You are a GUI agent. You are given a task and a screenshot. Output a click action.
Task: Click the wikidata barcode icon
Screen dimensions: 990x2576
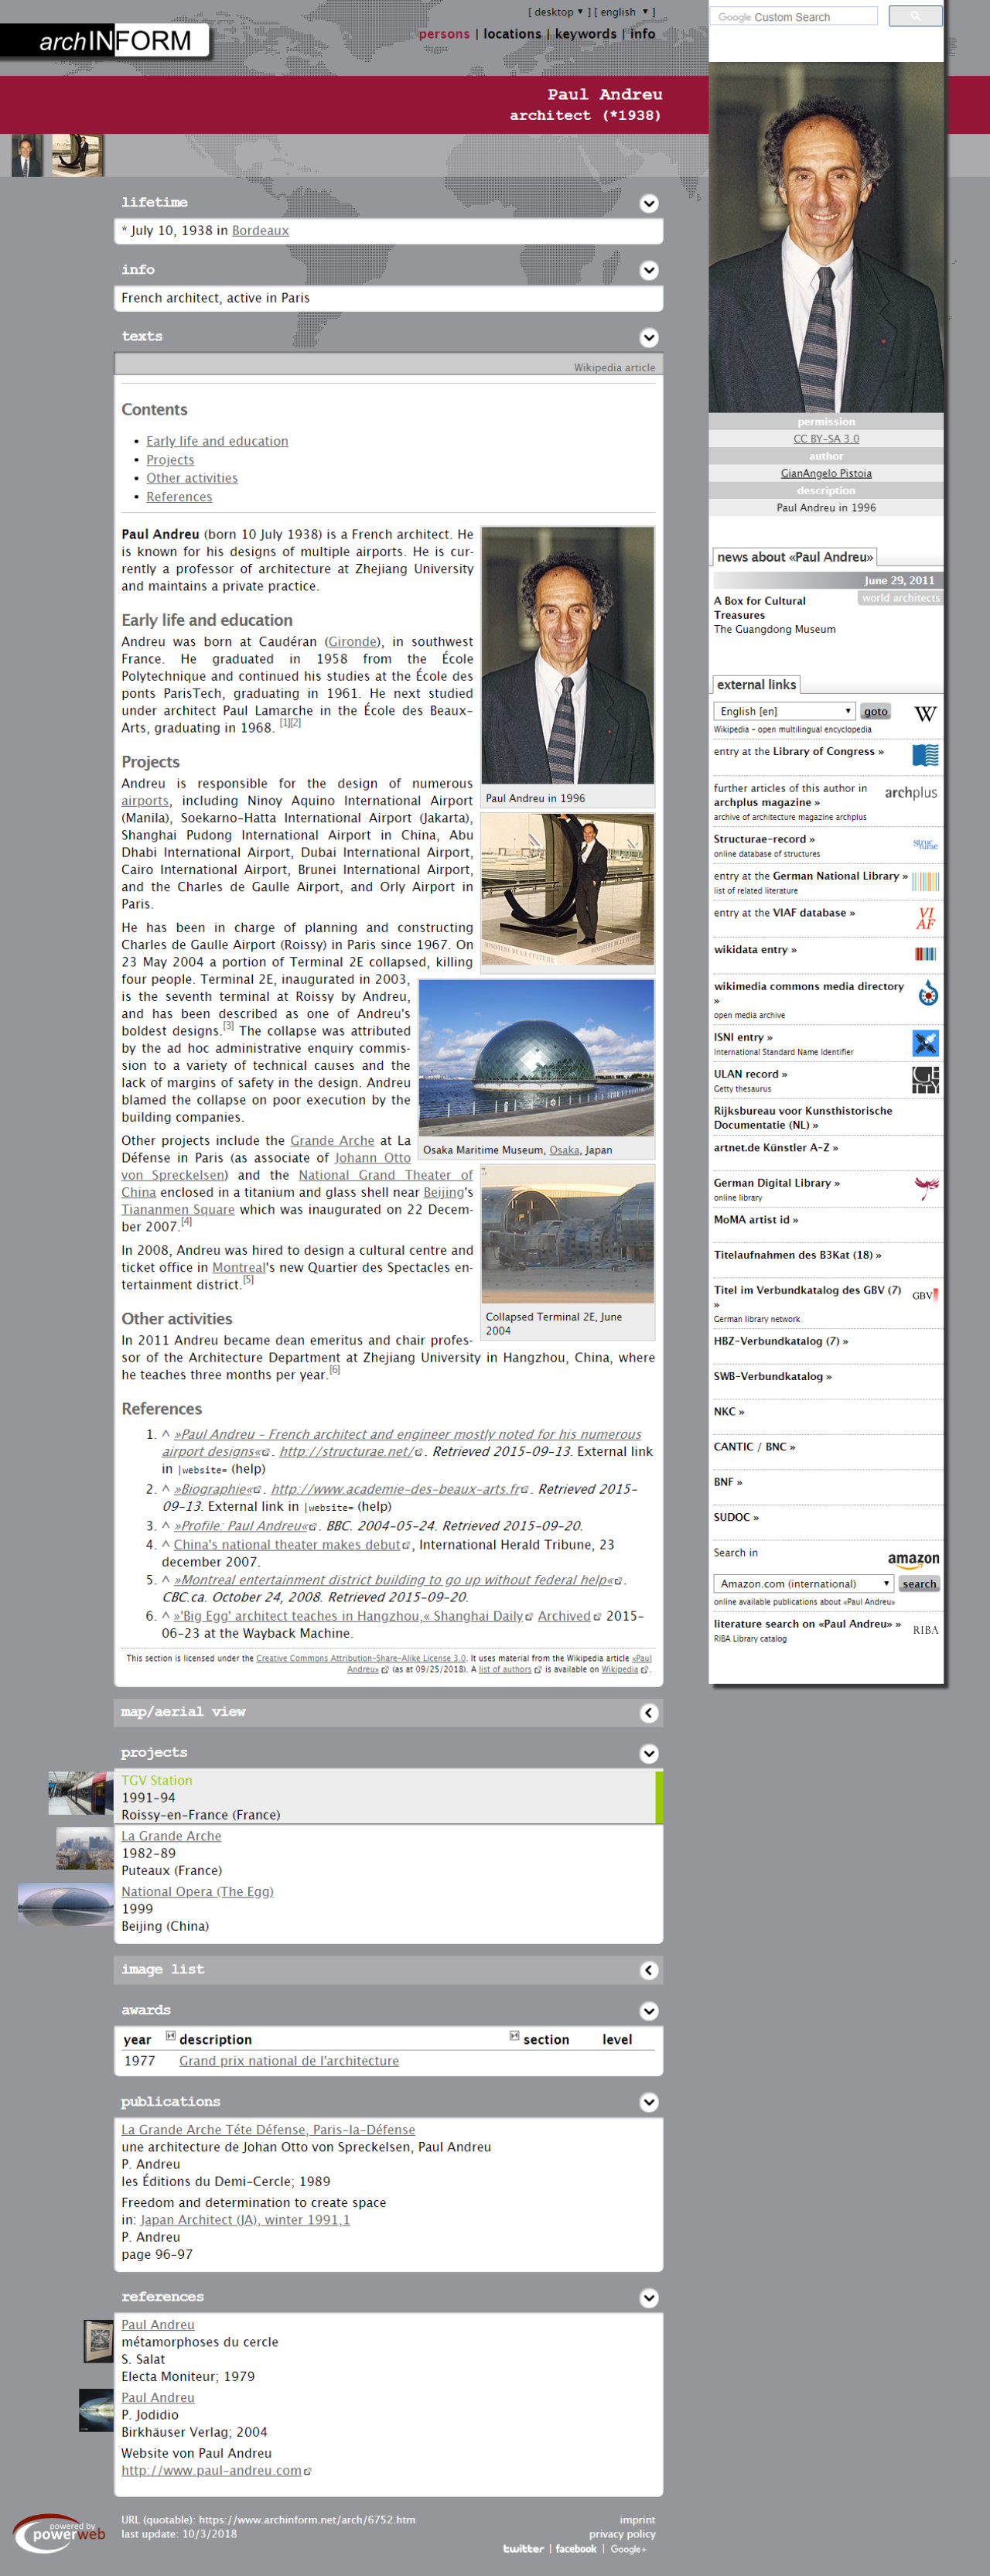click(926, 953)
